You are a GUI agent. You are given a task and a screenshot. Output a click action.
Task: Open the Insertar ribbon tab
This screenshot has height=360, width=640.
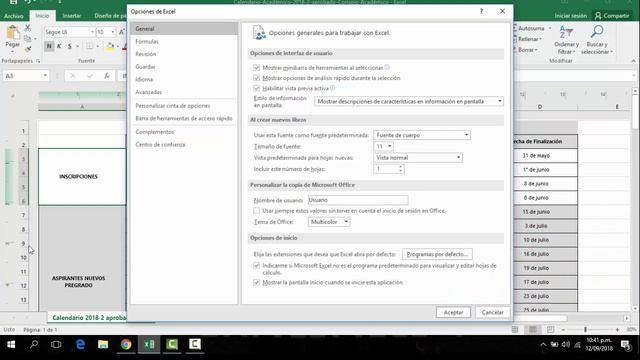coord(72,16)
